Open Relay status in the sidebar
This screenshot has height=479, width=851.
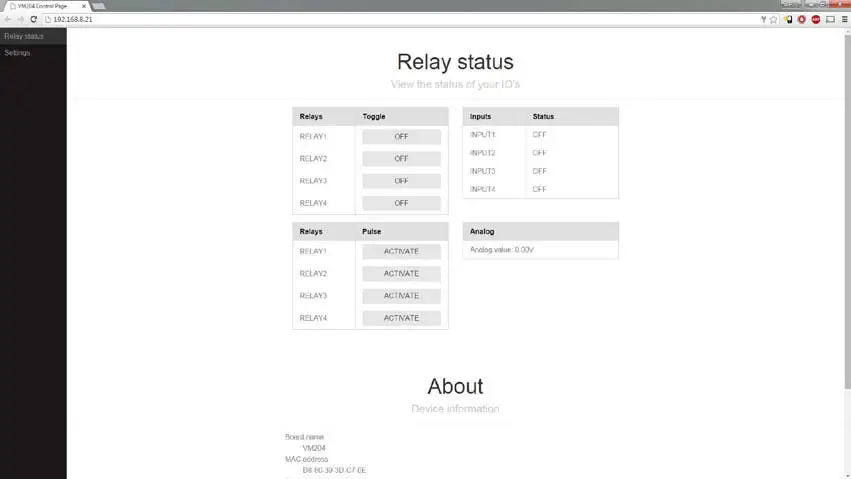(33, 36)
